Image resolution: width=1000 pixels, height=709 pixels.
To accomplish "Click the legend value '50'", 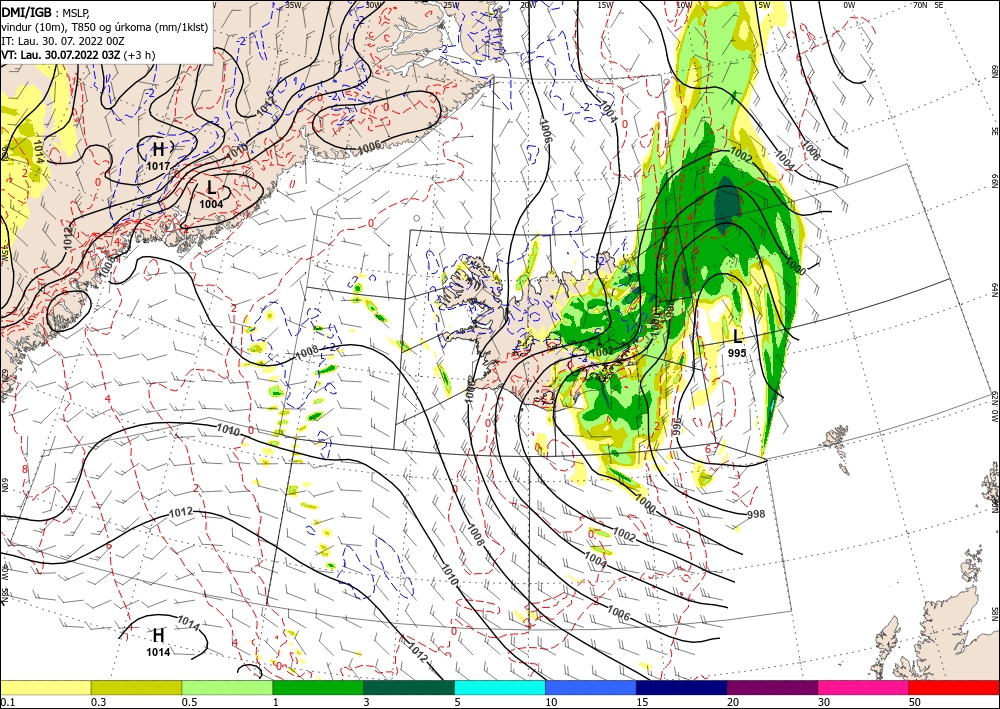I will point(915,702).
